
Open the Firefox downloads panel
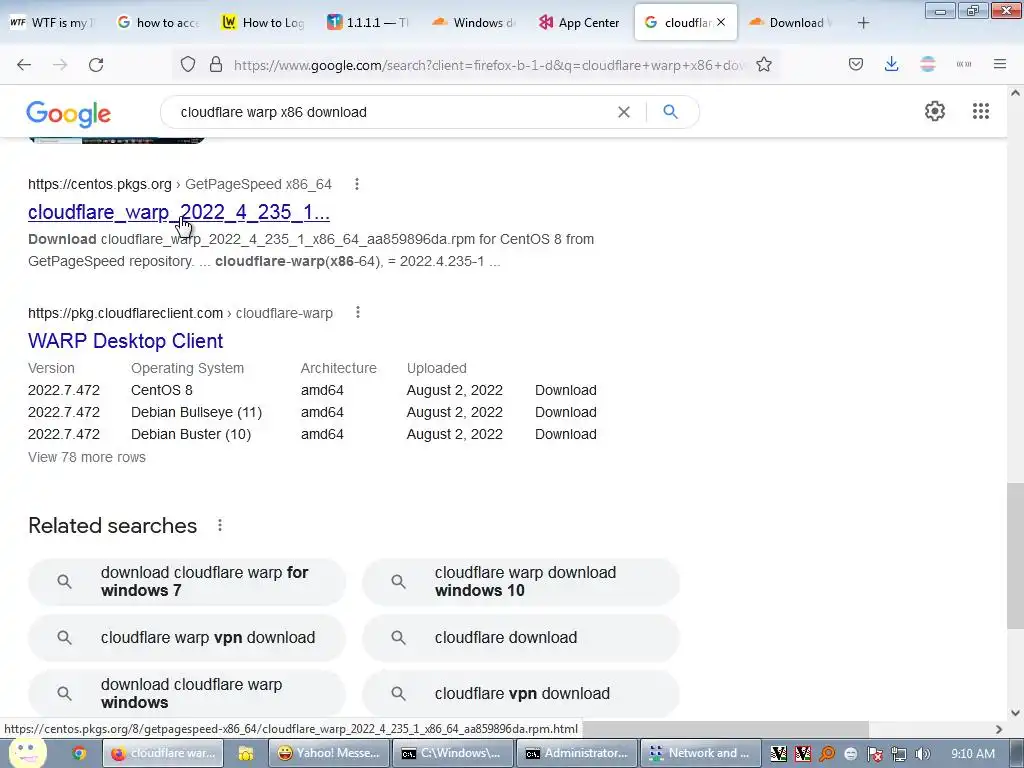point(891,65)
